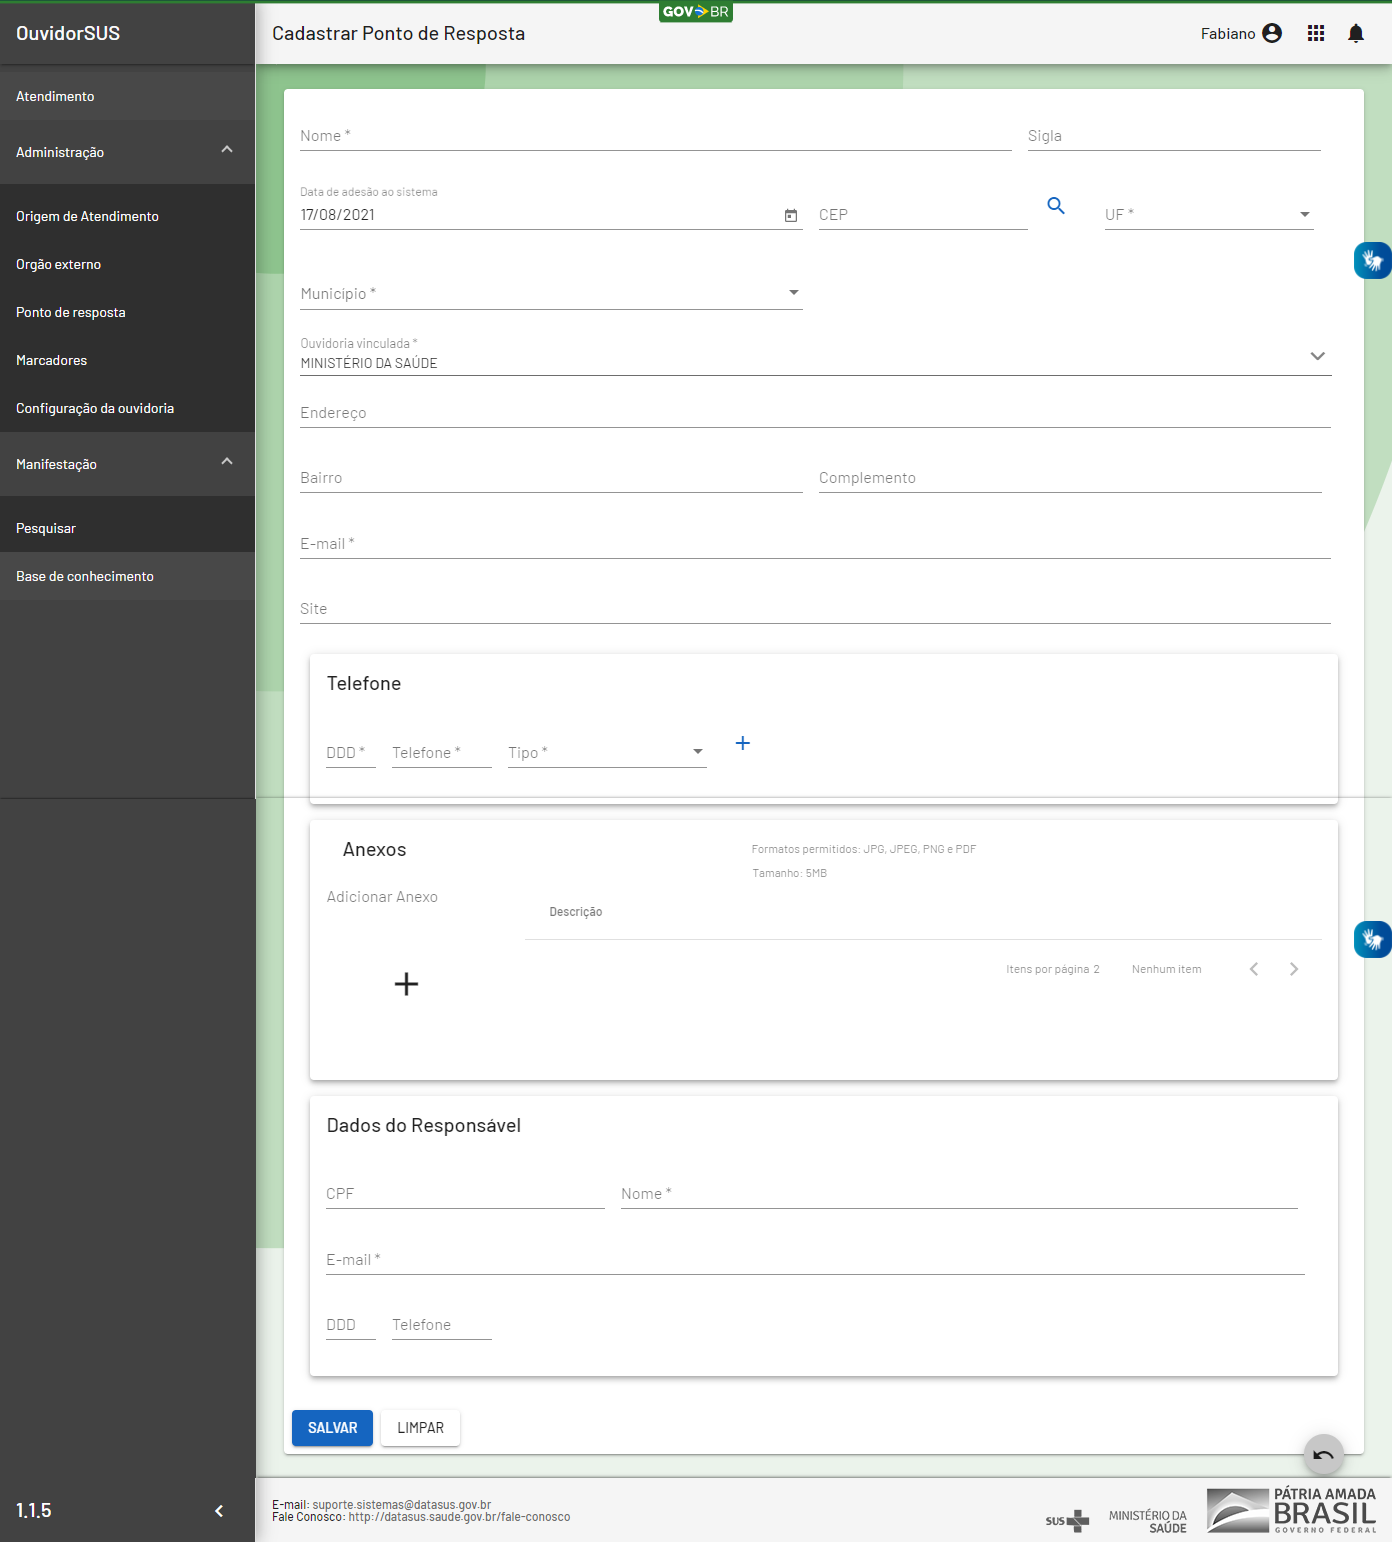Image resolution: width=1392 pixels, height=1542 pixels.
Task: Open the date picker calendar icon
Action: (x=791, y=215)
